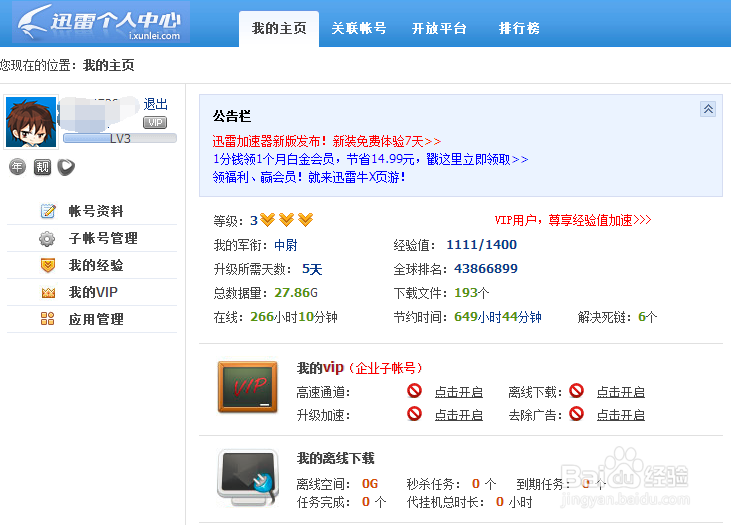Click 点击开启 for 高速通道

point(459,392)
